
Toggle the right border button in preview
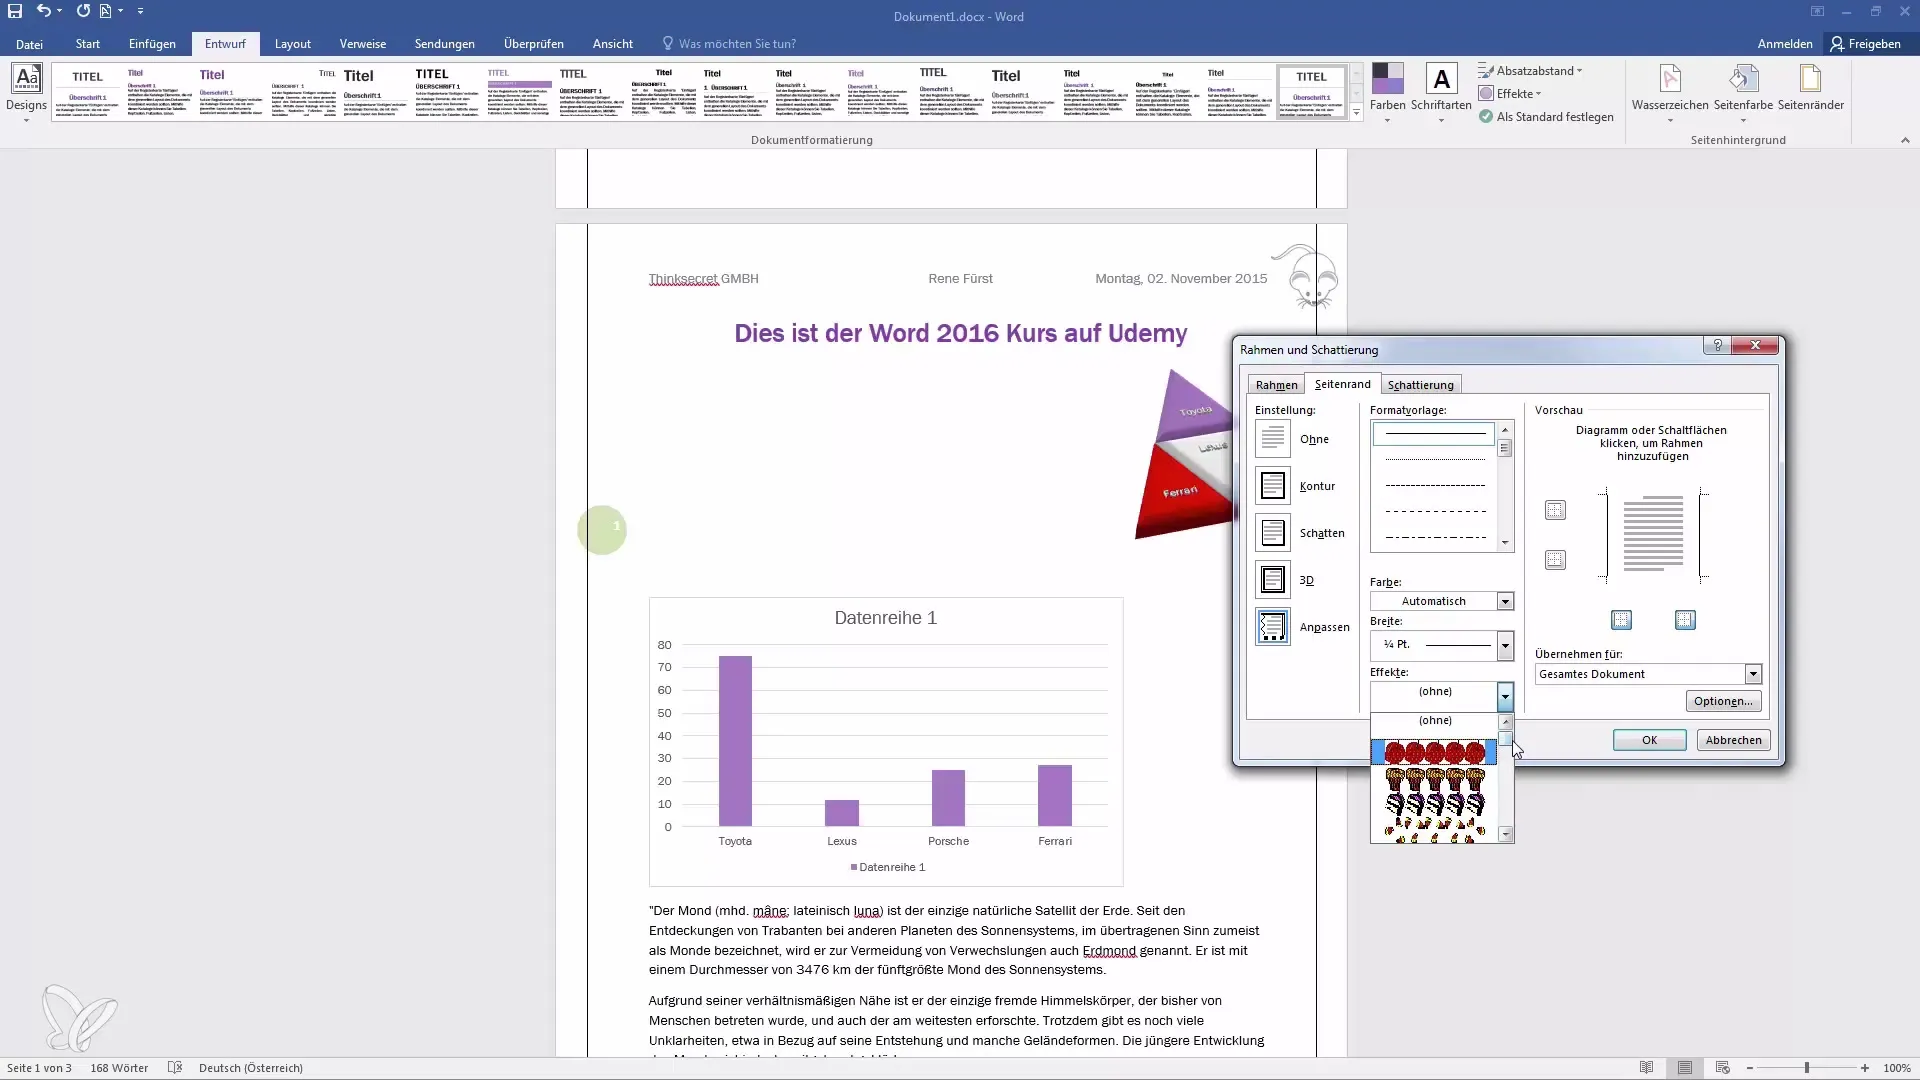pos(1685,620)
